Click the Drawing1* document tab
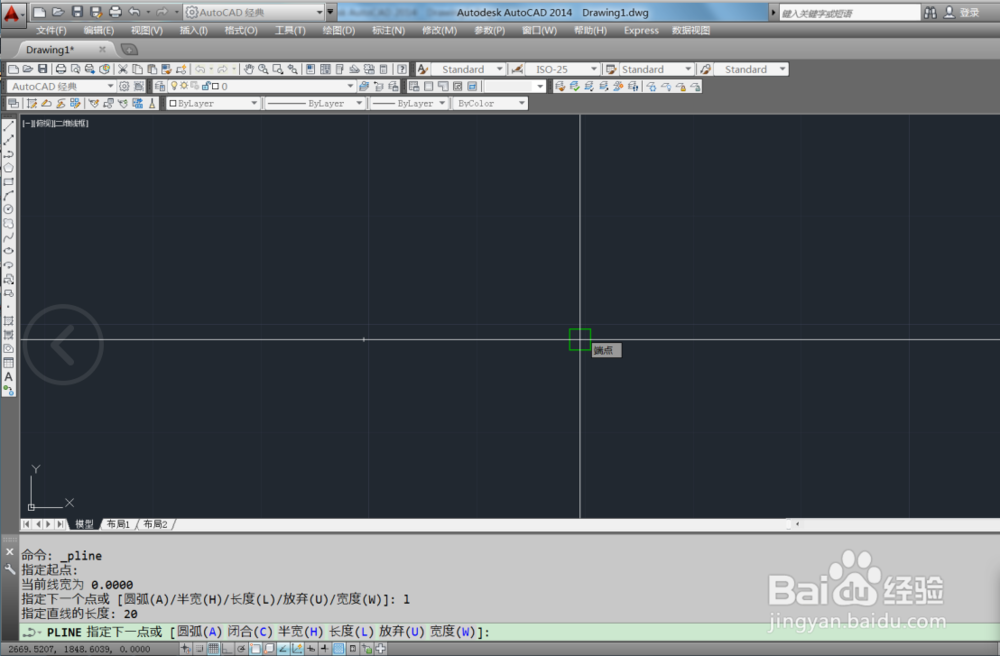1000x656 pixels. click(x=64, y=49)
